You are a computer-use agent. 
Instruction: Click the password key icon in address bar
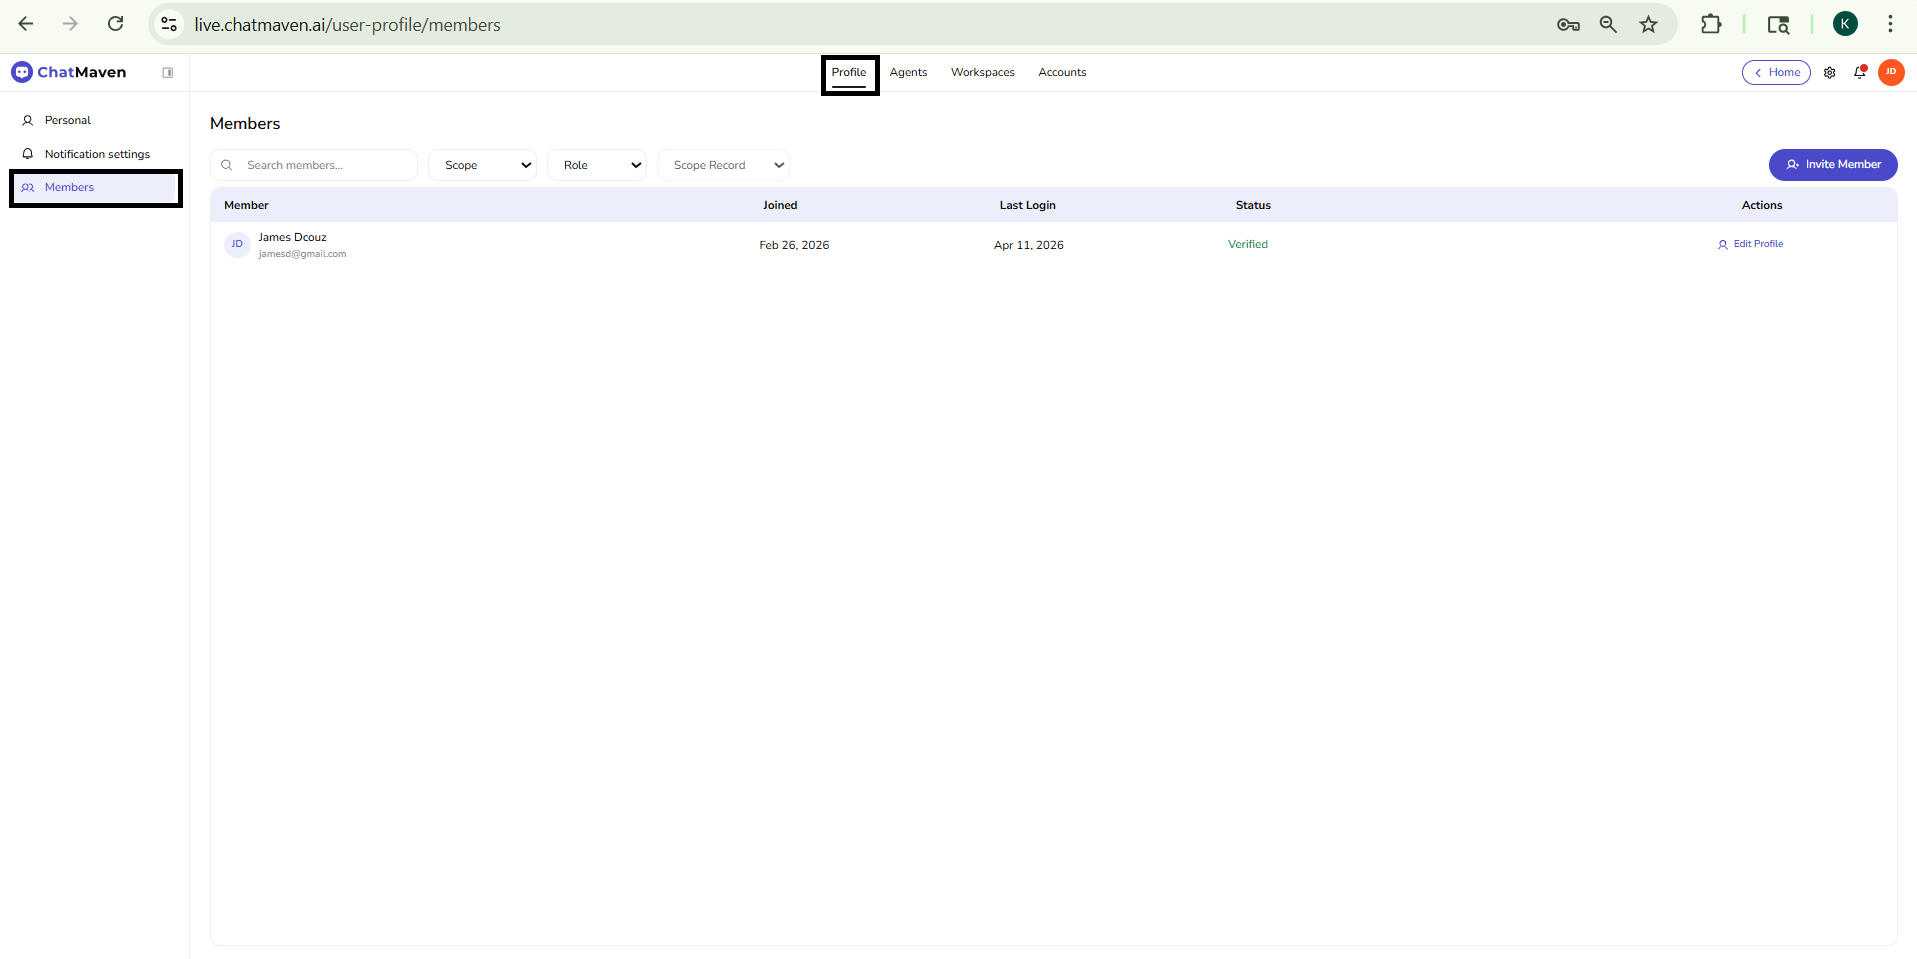pos(1567,25)
